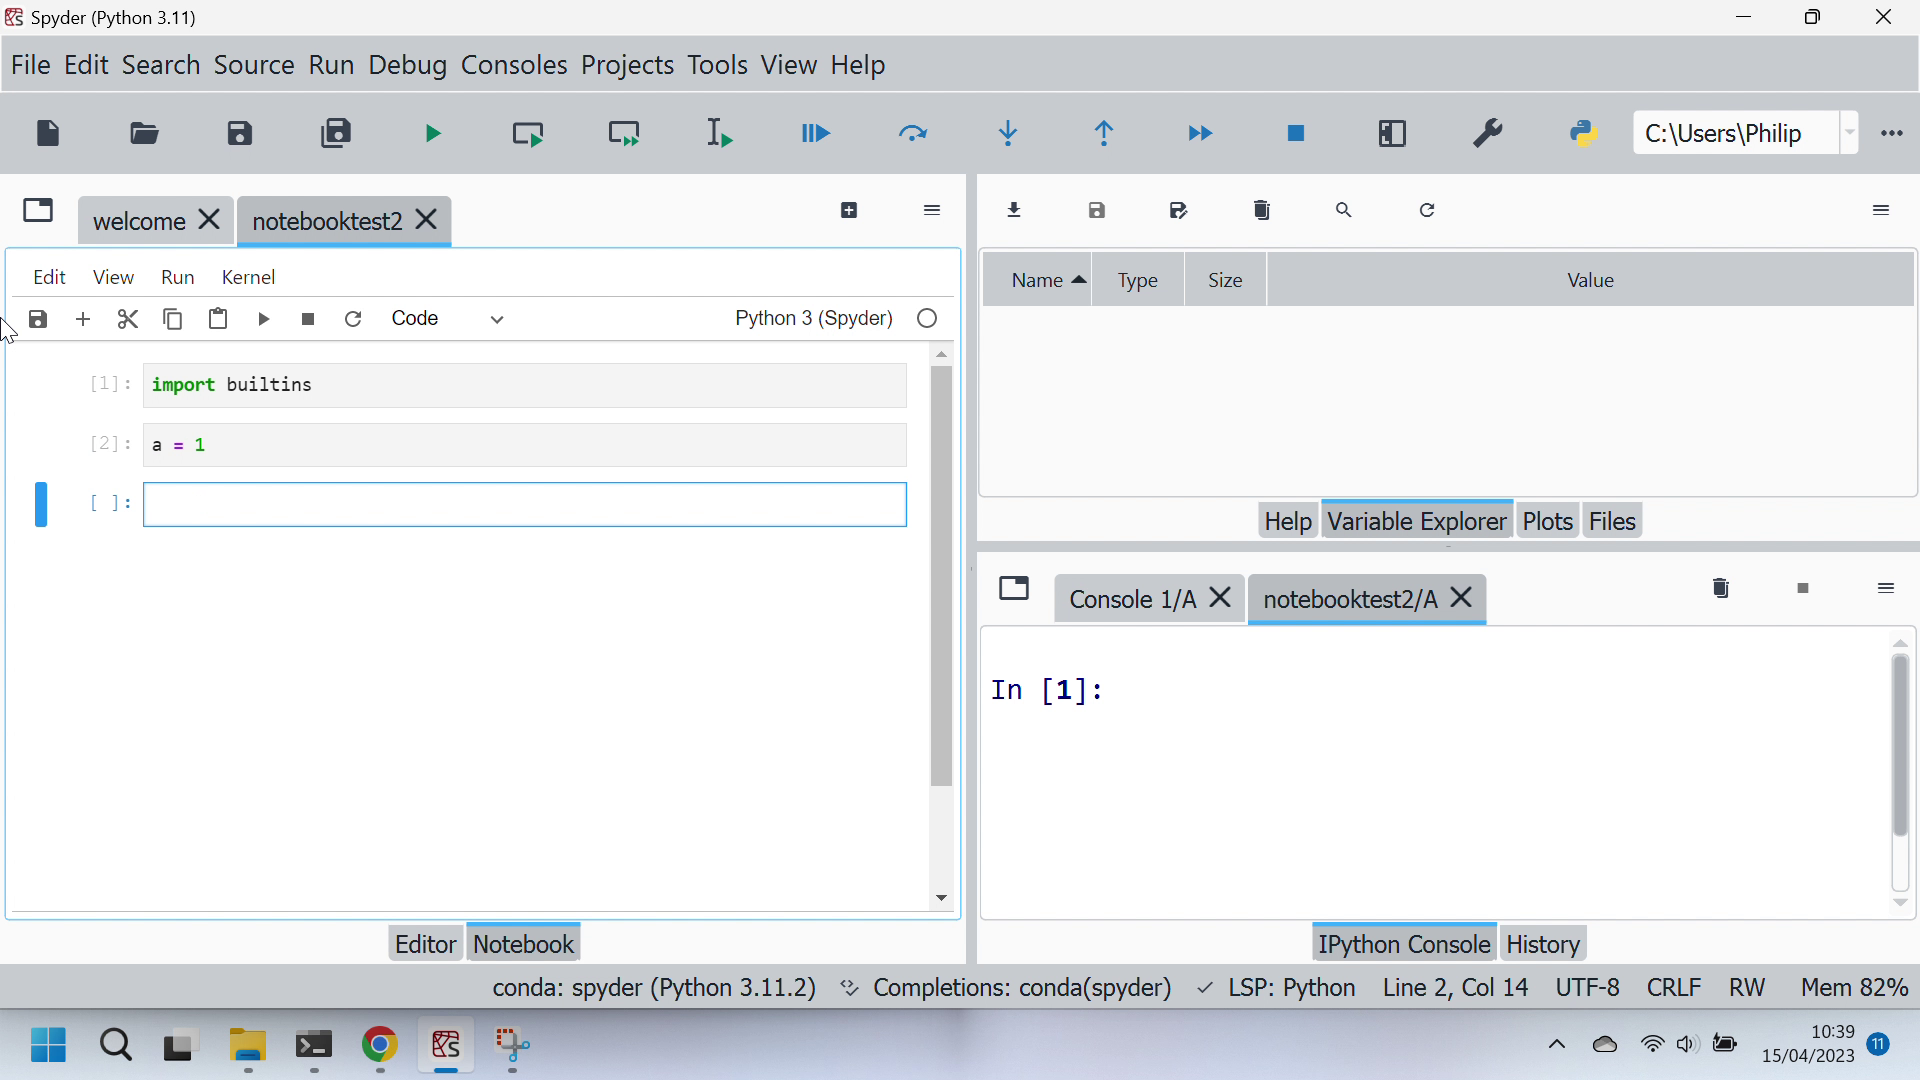Restart the notebook kernel with the refresh icon

[353, 319]
